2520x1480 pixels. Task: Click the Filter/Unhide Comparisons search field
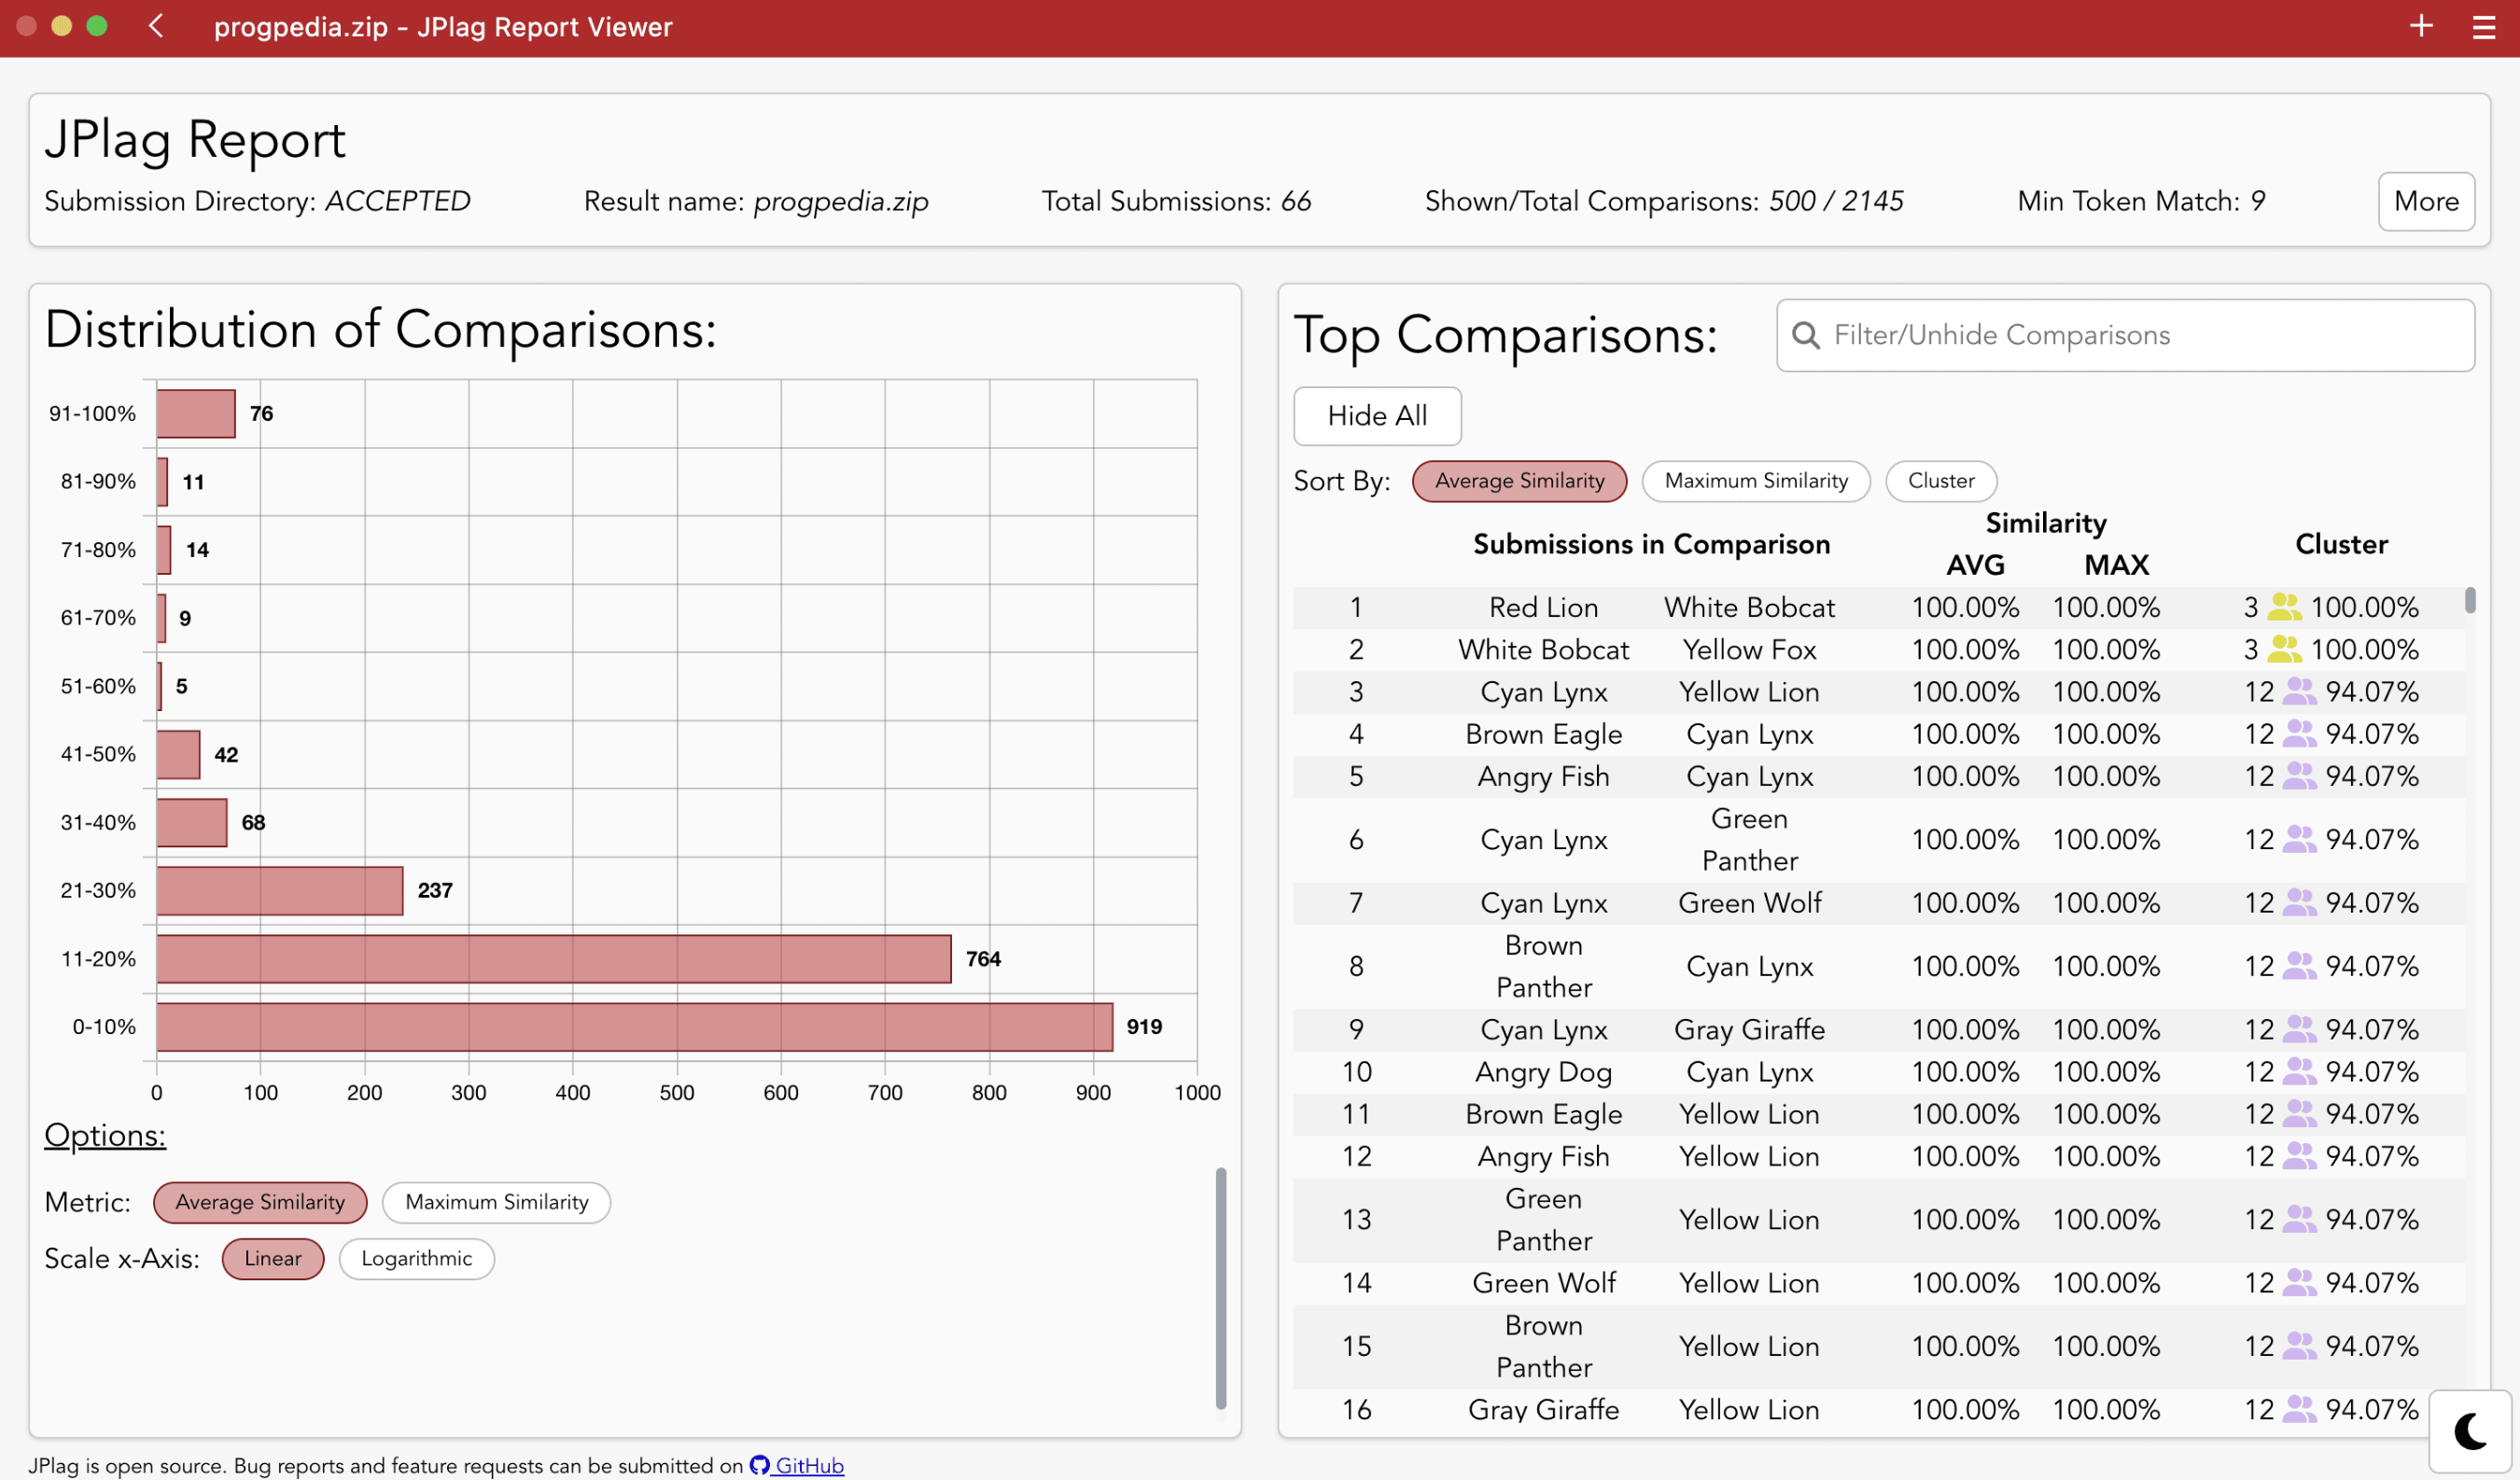pyautogui.click(x=2125, y=335)
